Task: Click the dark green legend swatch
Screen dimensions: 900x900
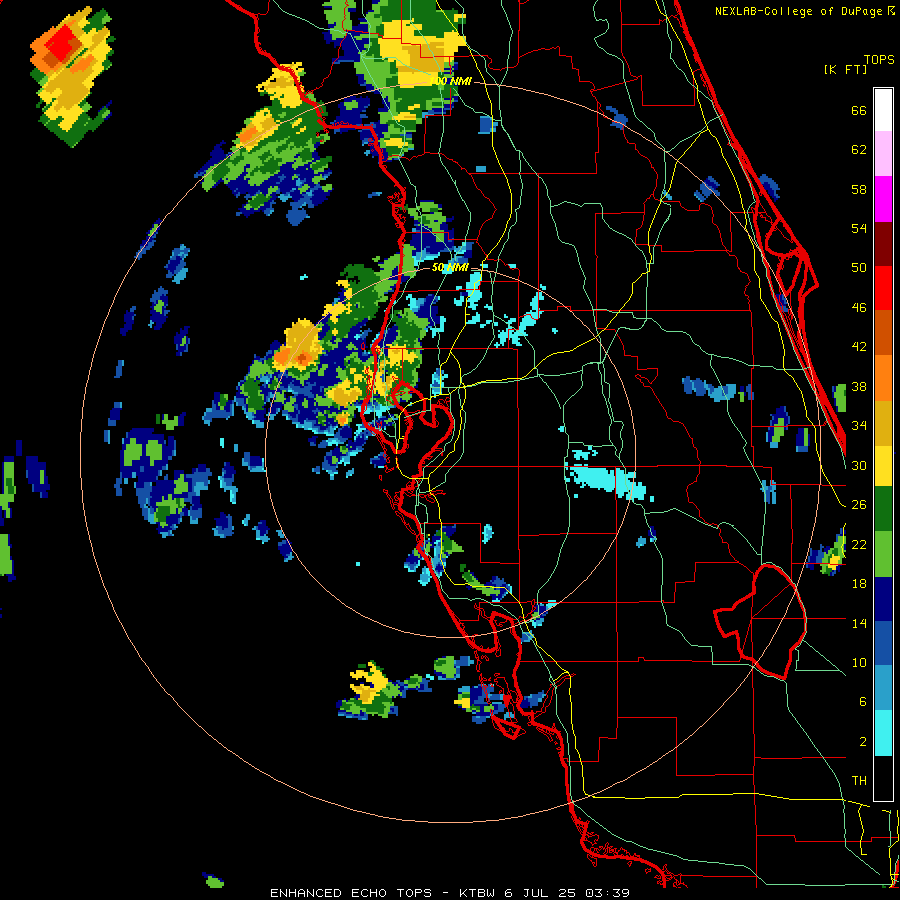Action: click(x=883, y=509)
